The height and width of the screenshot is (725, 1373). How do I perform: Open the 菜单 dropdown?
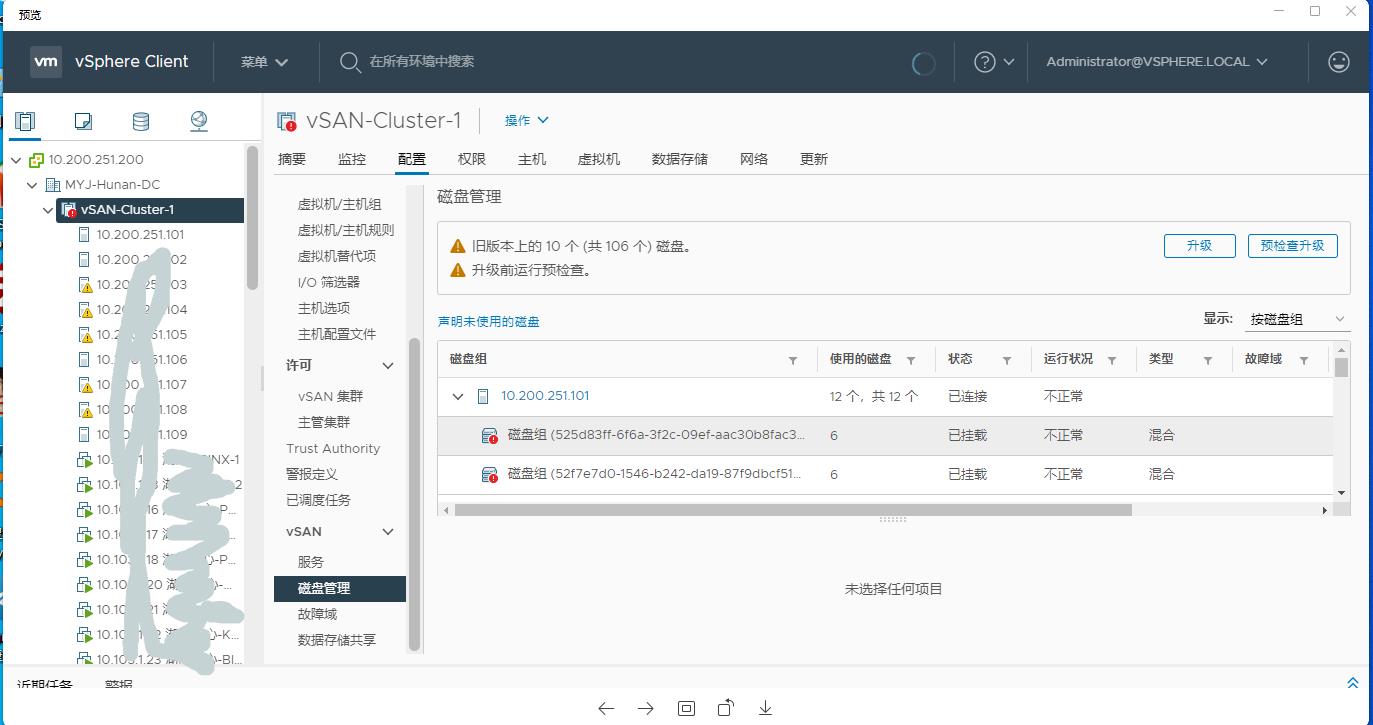[264, 62]
